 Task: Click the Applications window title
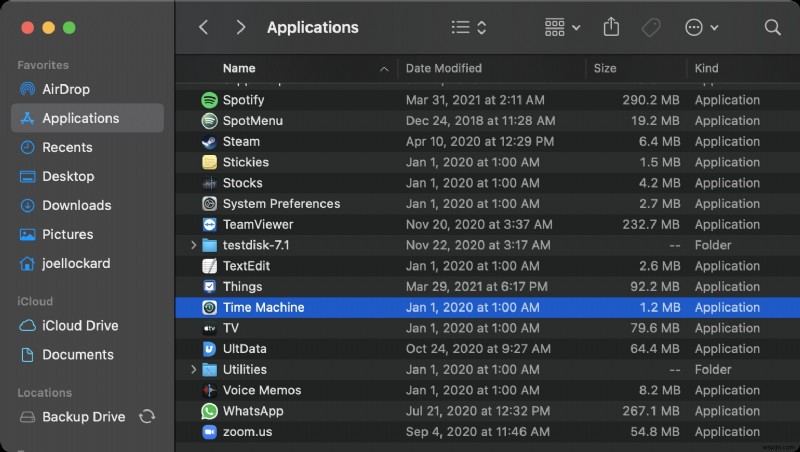coord(313,28)
